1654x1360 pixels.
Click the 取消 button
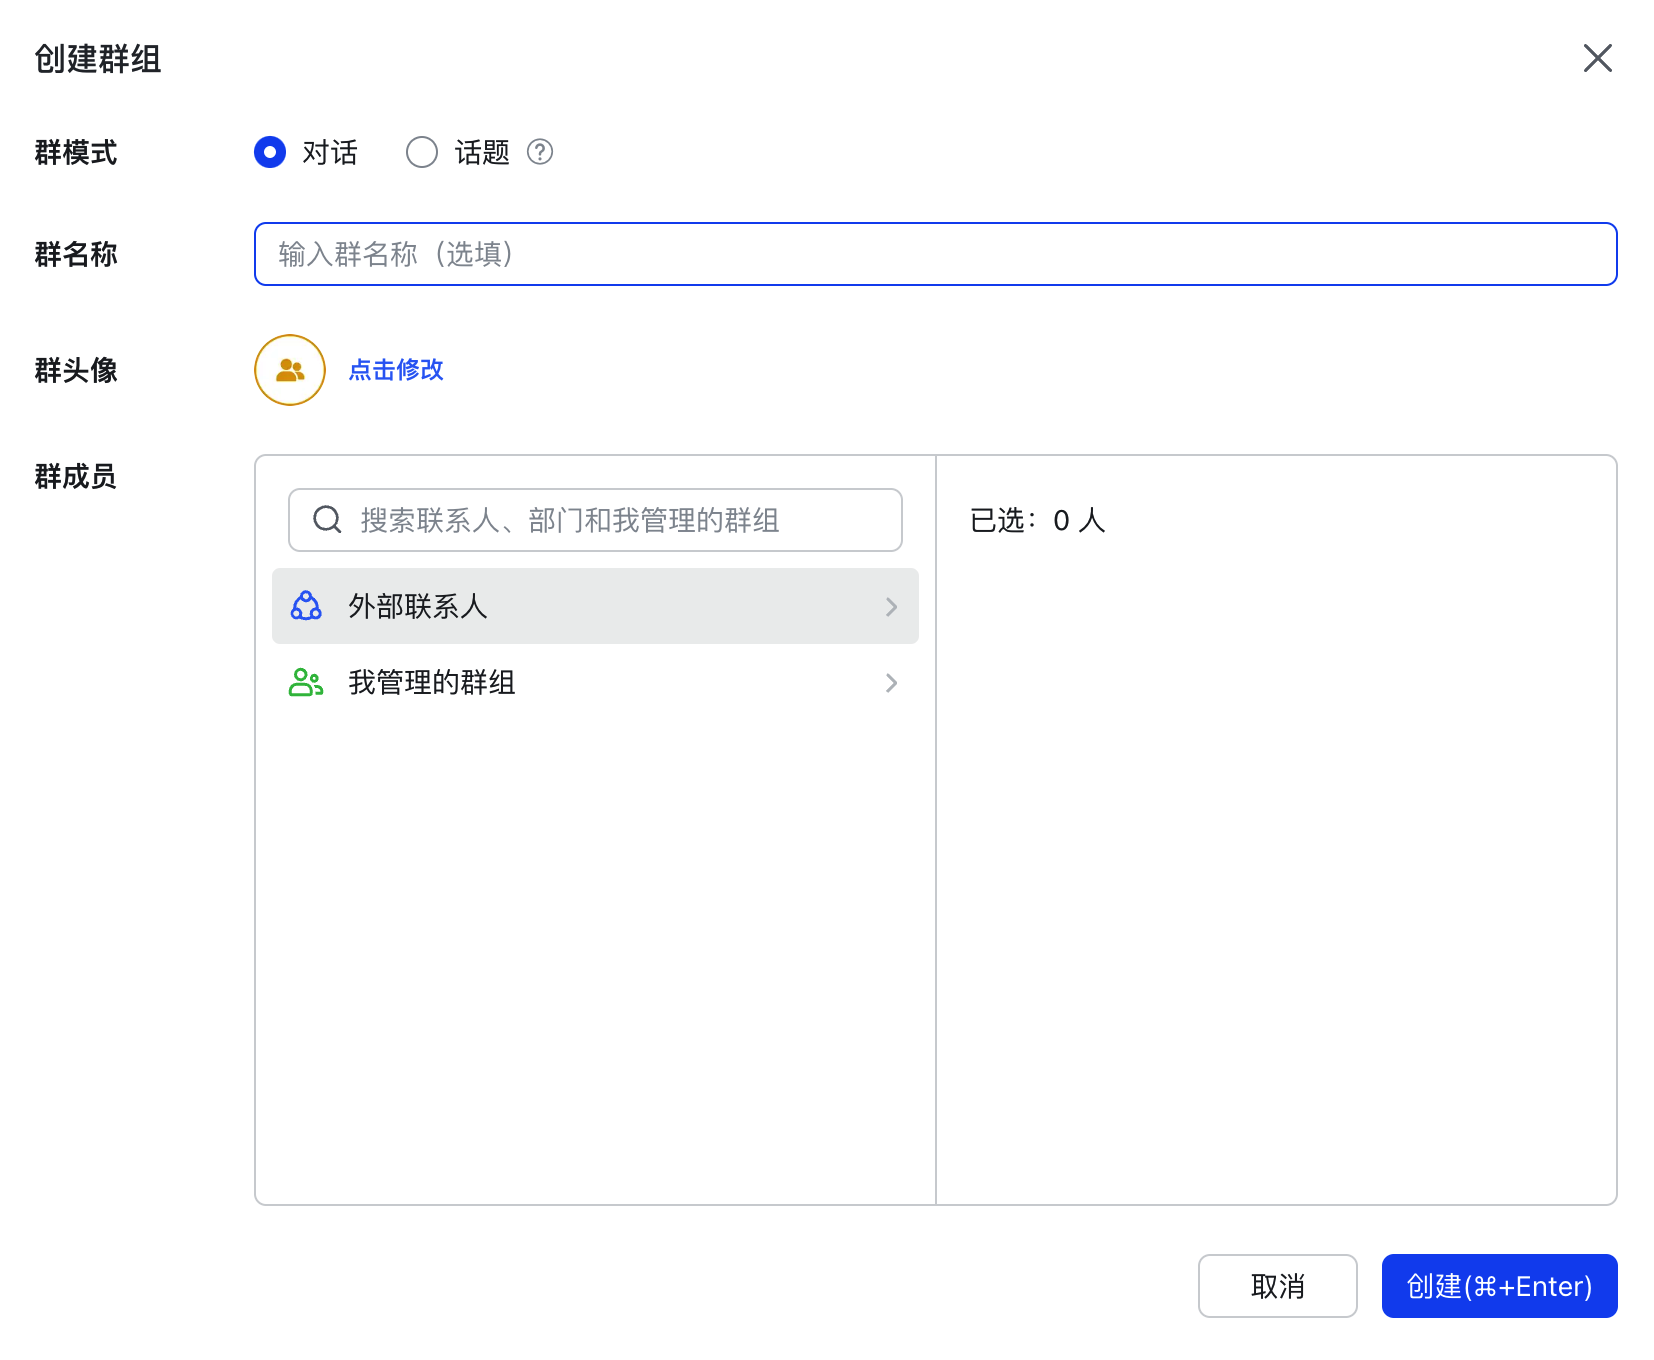point(1277,1286)
